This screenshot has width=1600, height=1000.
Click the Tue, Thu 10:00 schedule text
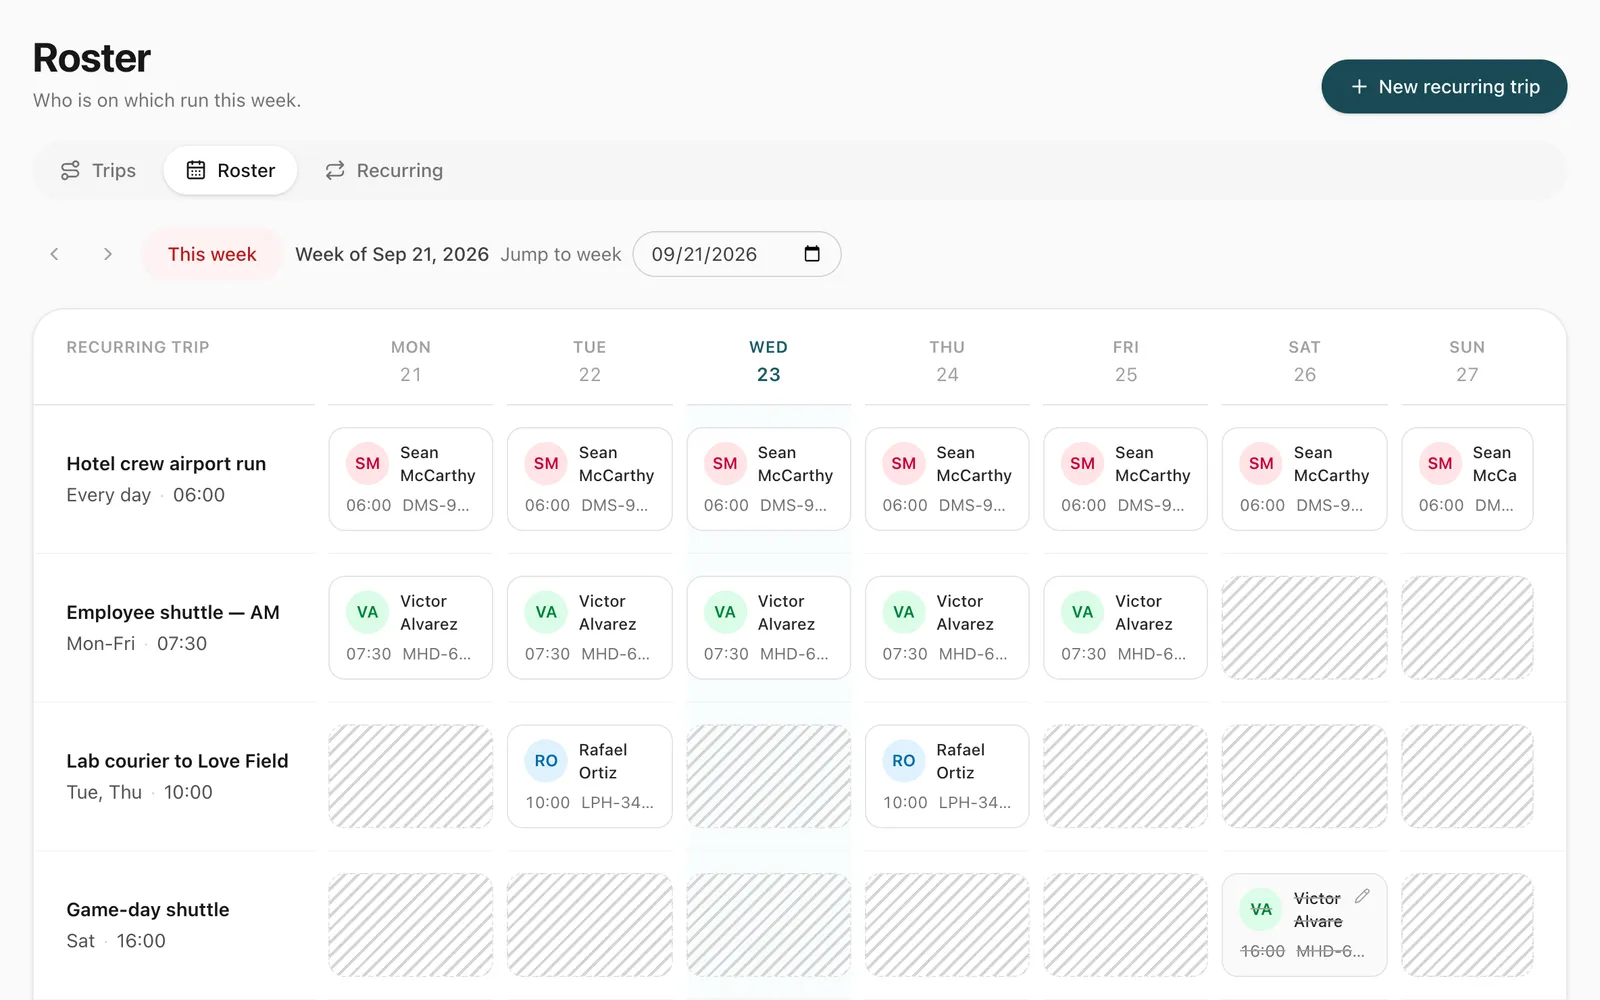(139, 793)
